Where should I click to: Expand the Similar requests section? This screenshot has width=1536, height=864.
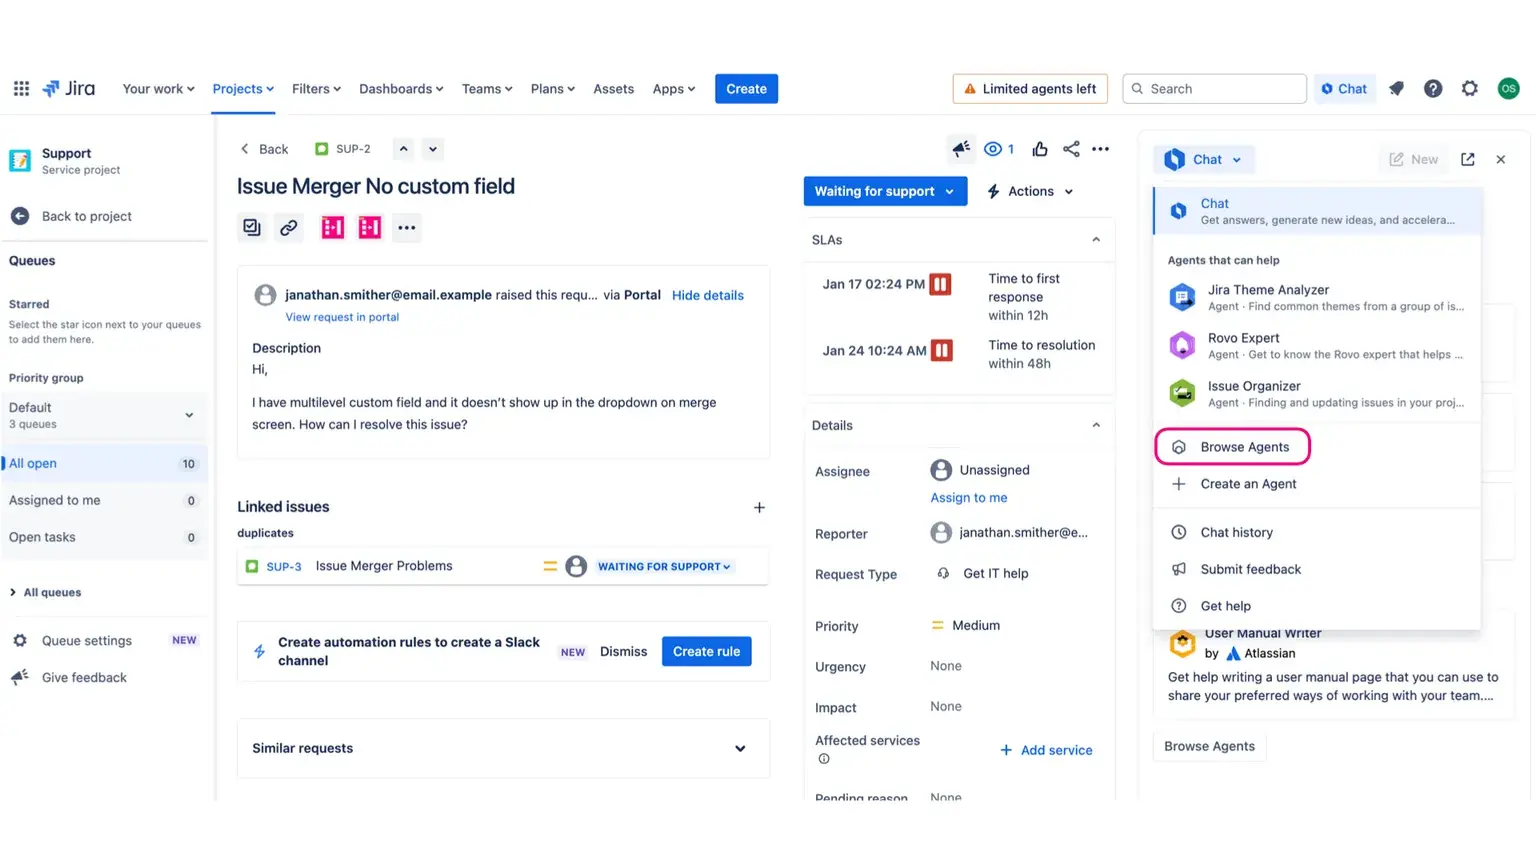(x=740, y=748)
